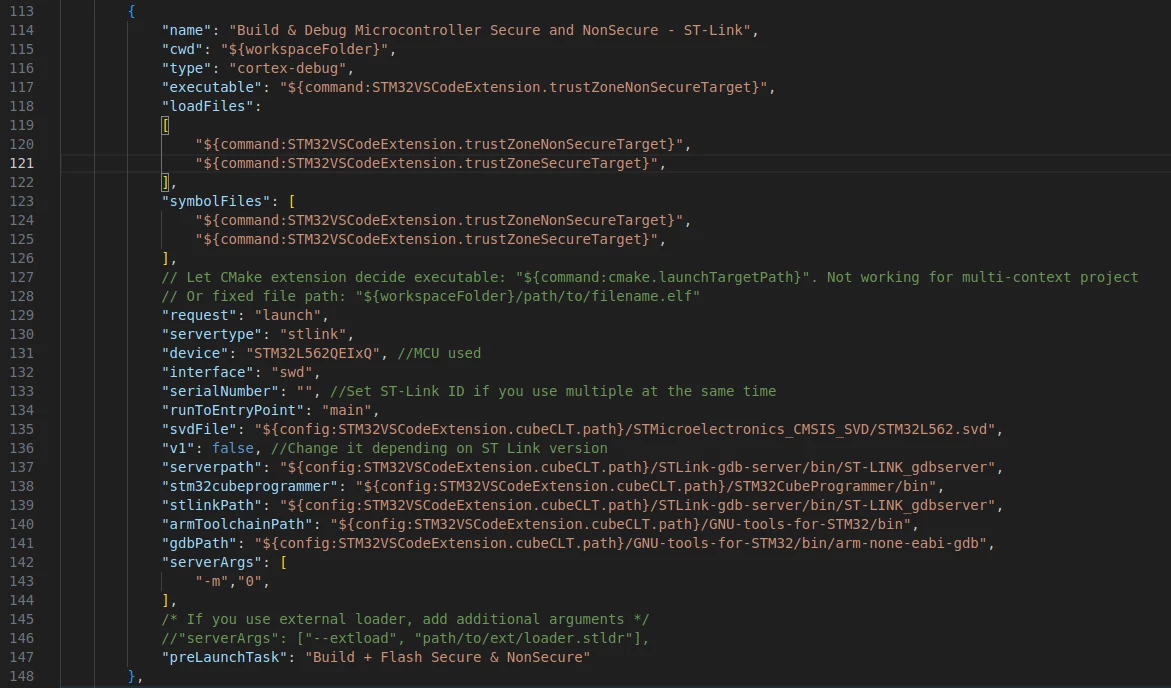Image resolution: width=1171 pixels, height=688 pixels.
Task: Click the "serverpath" key
Action: [x=212, y=468]
